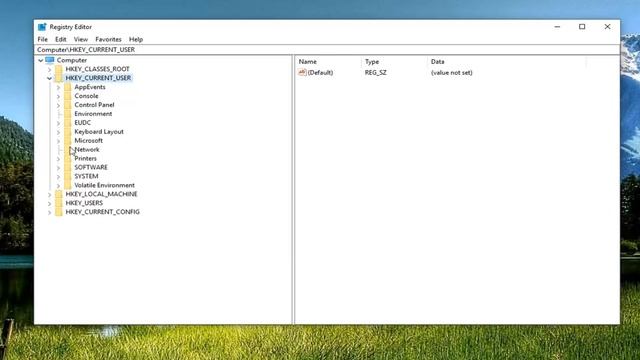Image resolution: width=640 pixels, height=360 pixels.
Task: Open the Favorites menu
Action: click(108, 40)
